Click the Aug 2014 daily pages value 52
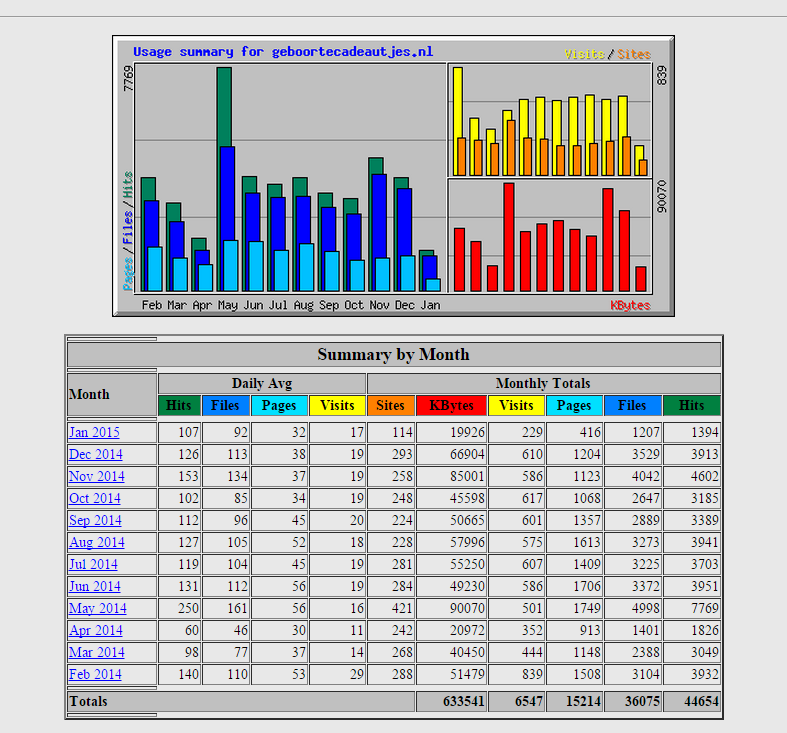The image size is (787, 733). [299, 543]
